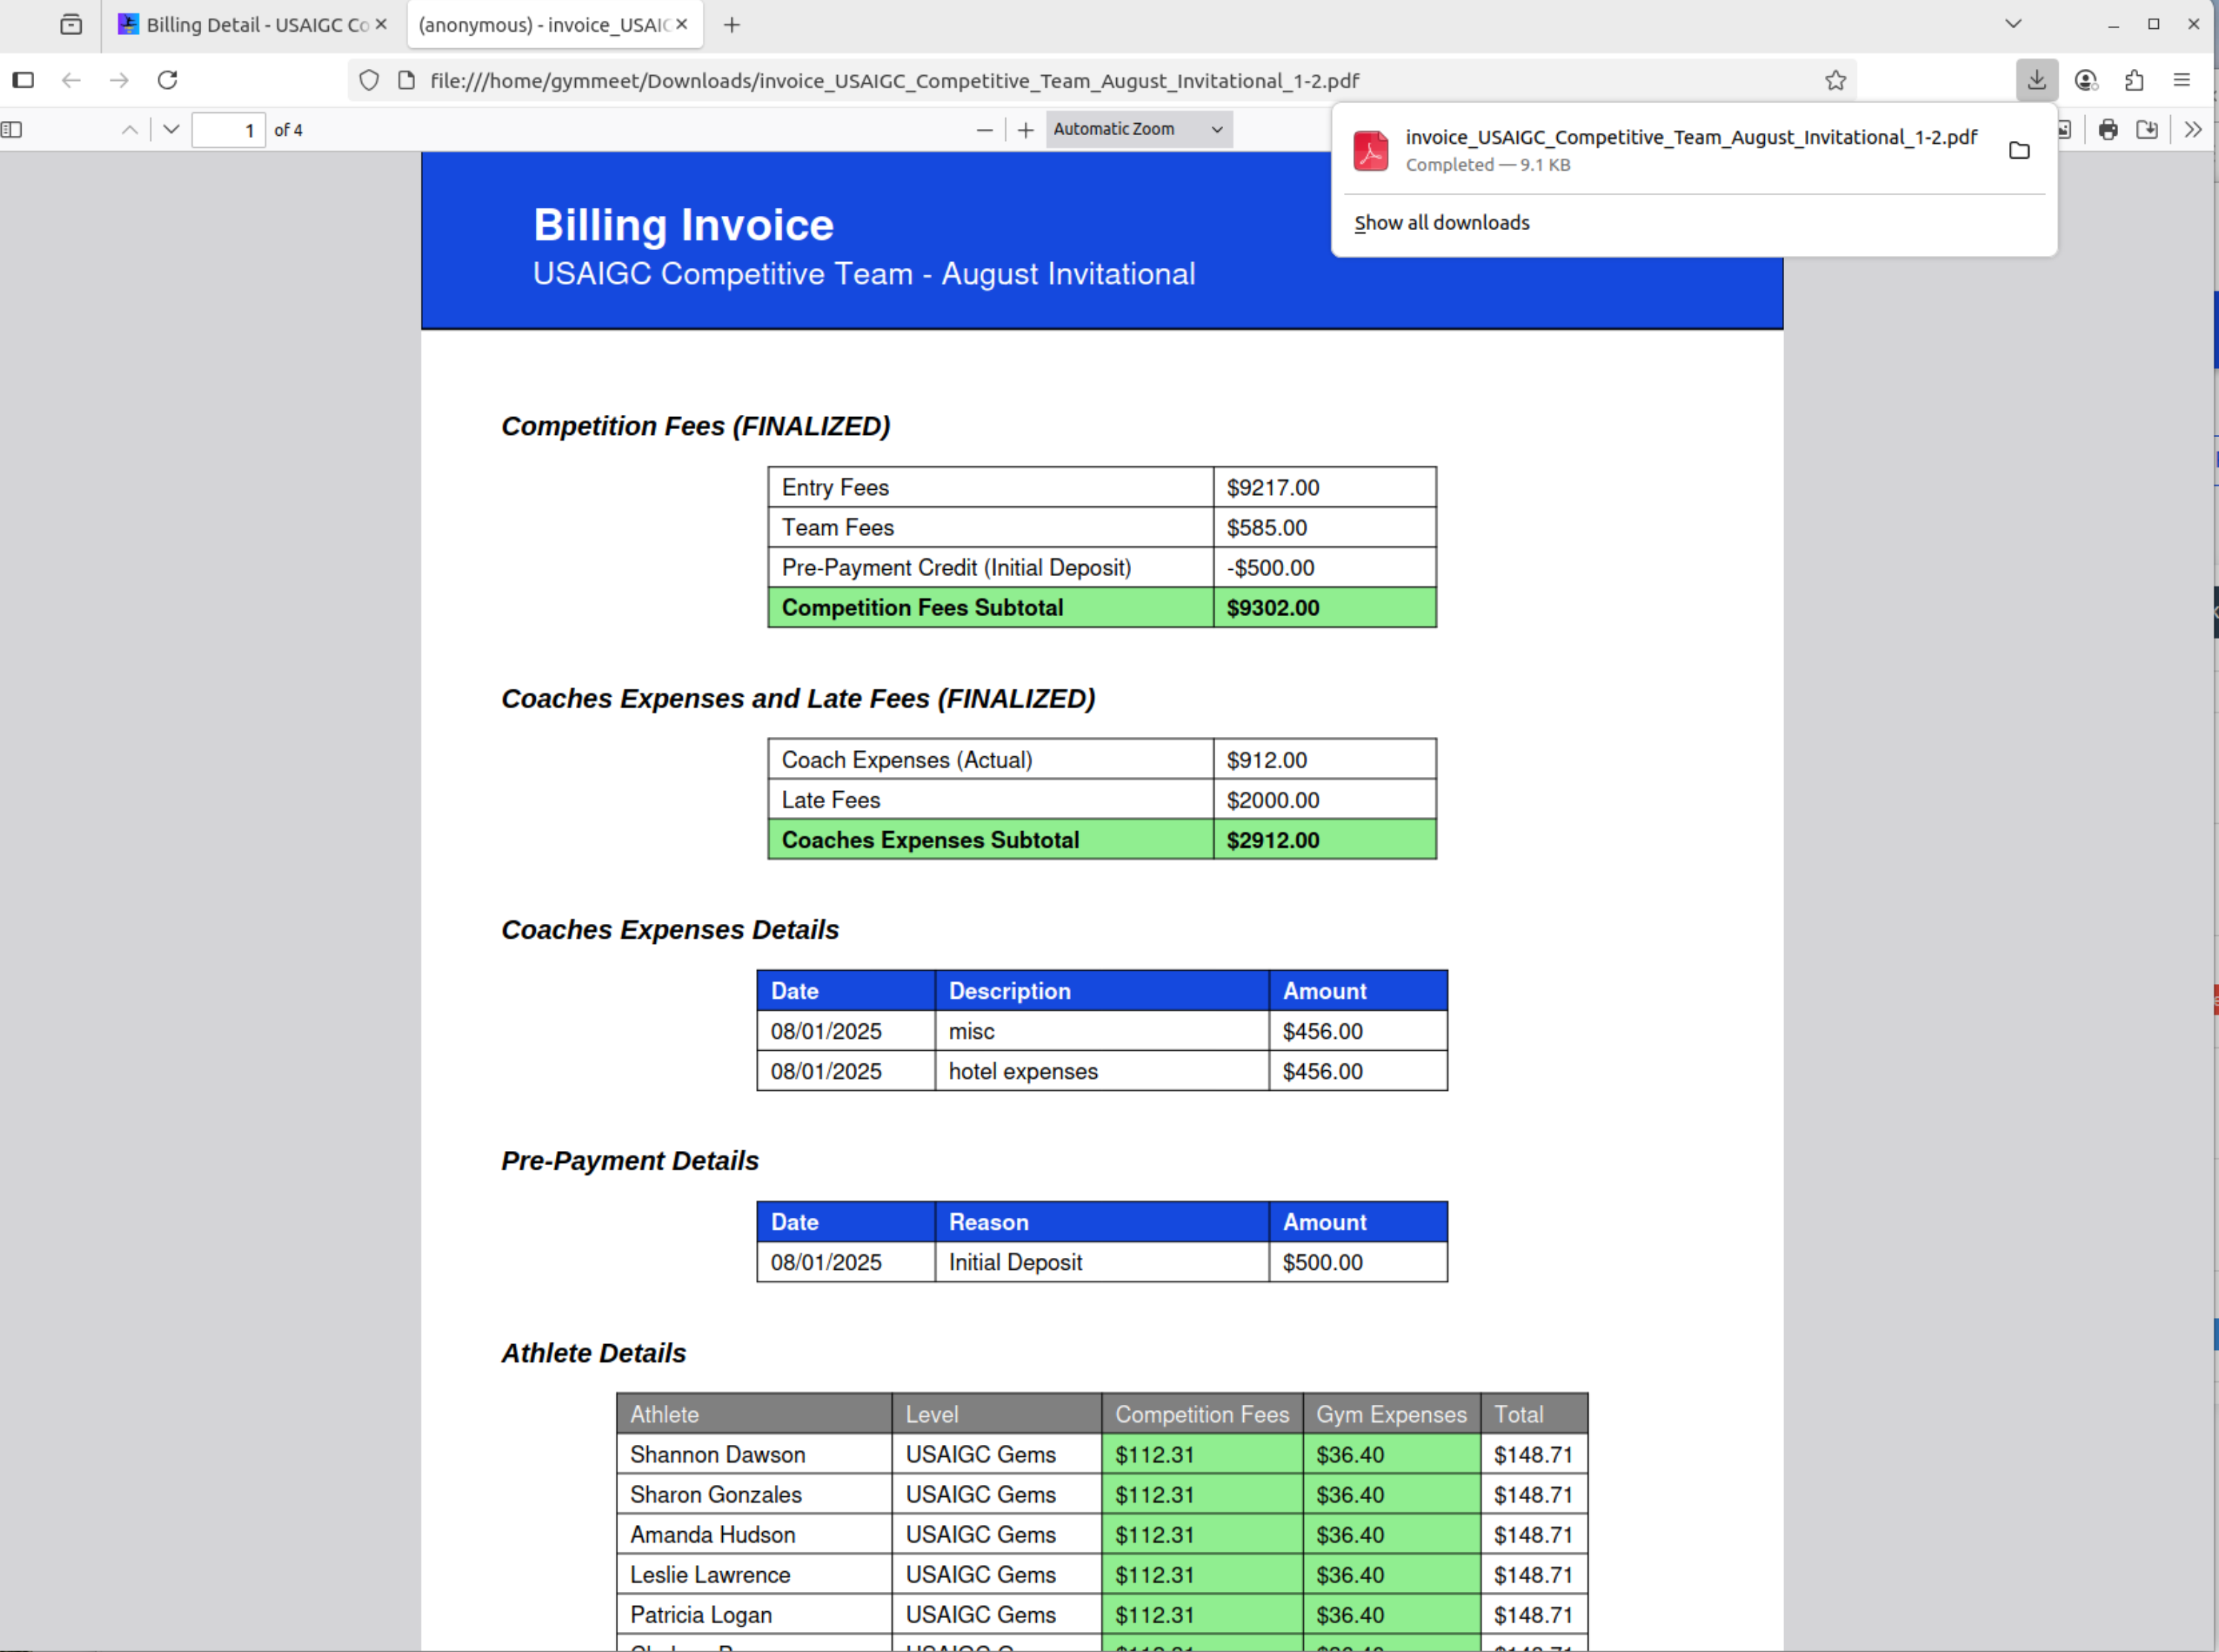
Task: Open a new browser tab
Action: pos(732,25)
